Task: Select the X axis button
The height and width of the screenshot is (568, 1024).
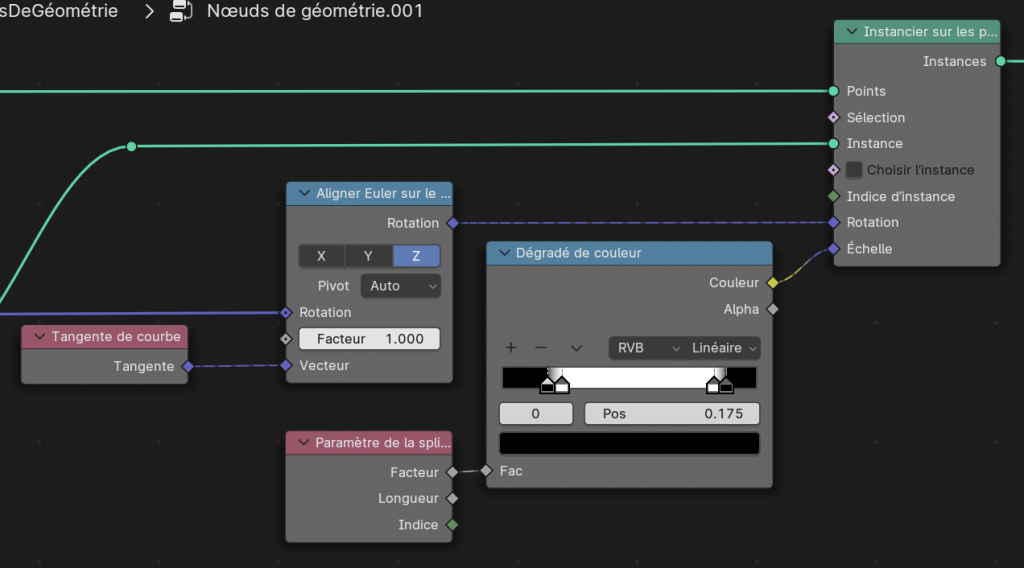Action: pos(321,256)
